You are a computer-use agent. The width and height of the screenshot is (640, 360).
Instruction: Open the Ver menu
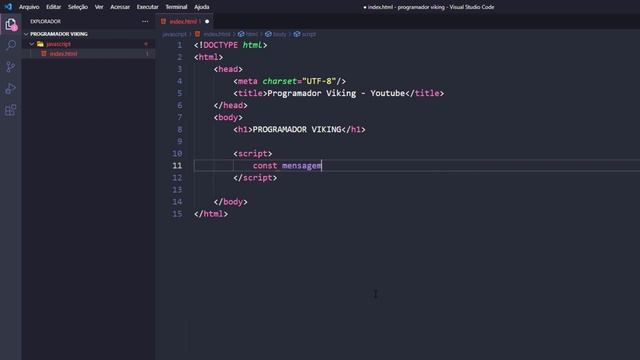coord(99,7)
